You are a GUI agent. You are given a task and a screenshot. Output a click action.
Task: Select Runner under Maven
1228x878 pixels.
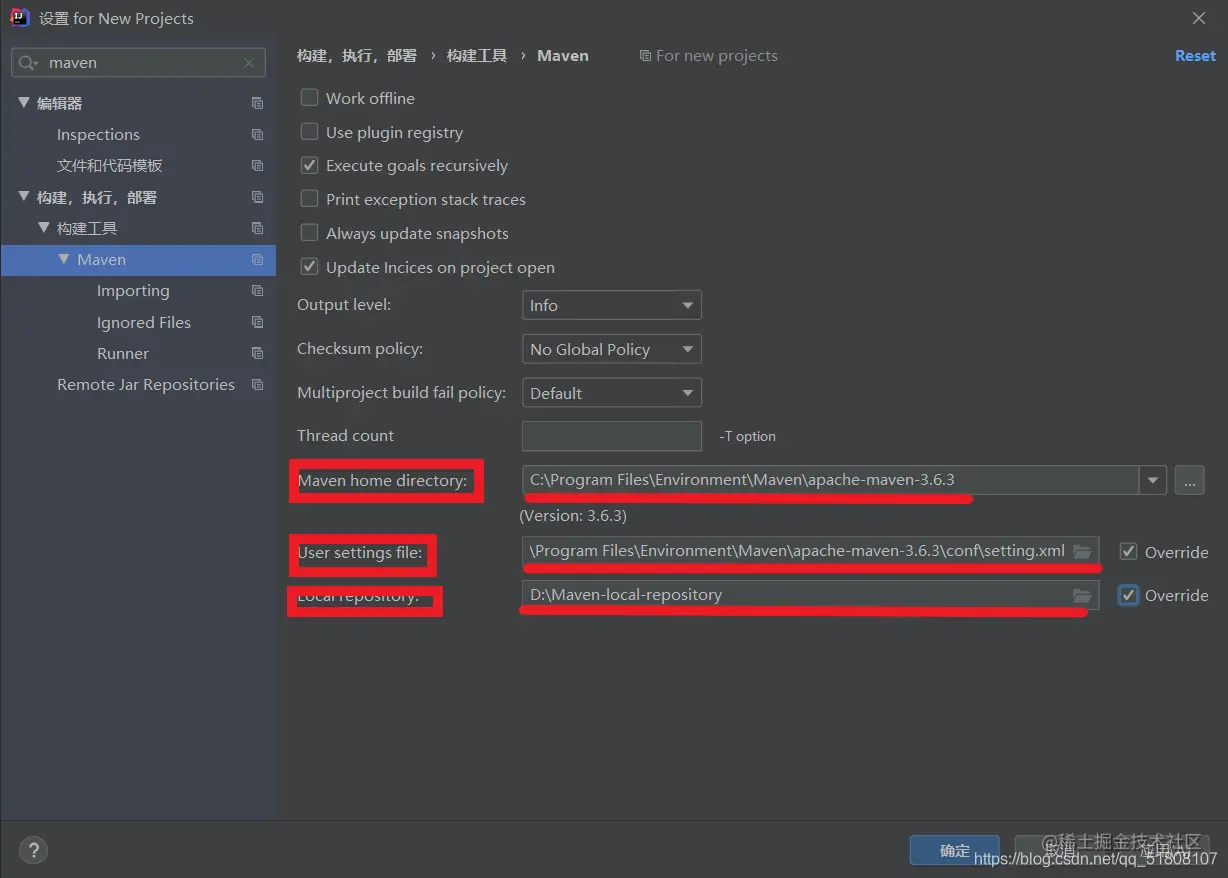click(123, 353)
